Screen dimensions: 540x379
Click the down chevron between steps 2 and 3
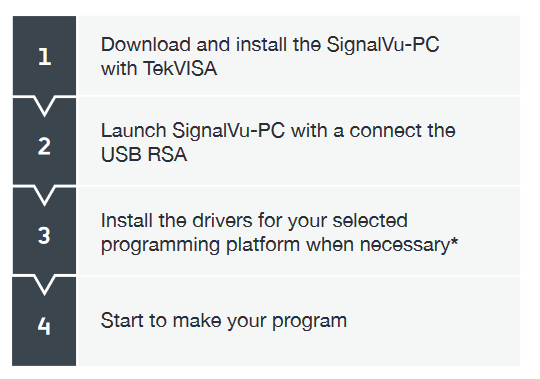(x=44, y=196)
